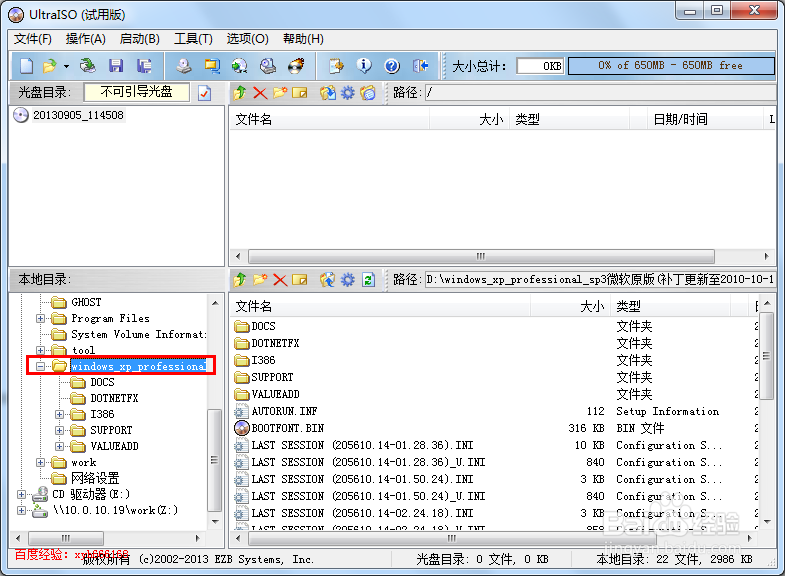Screen dimensions: 785x576
Task: Click the Convert image disc icon
Action: [x=240, y=66]
